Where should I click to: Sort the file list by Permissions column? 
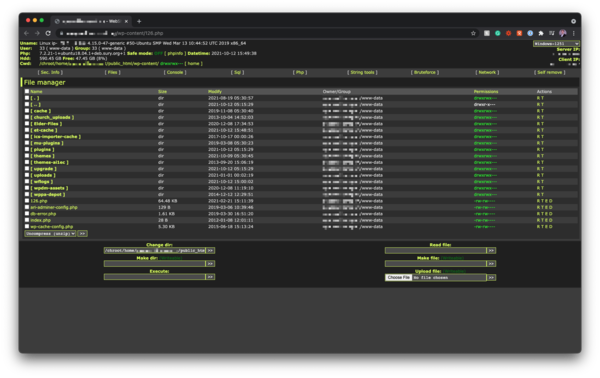[486, 91]
